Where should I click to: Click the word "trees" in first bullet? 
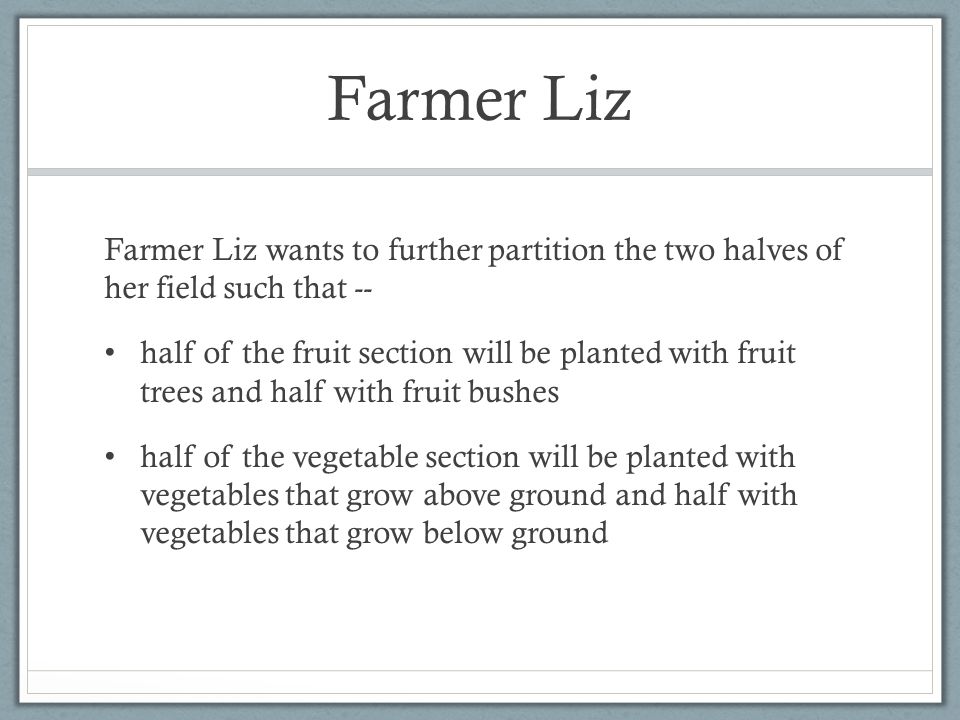tap(171, 392)
